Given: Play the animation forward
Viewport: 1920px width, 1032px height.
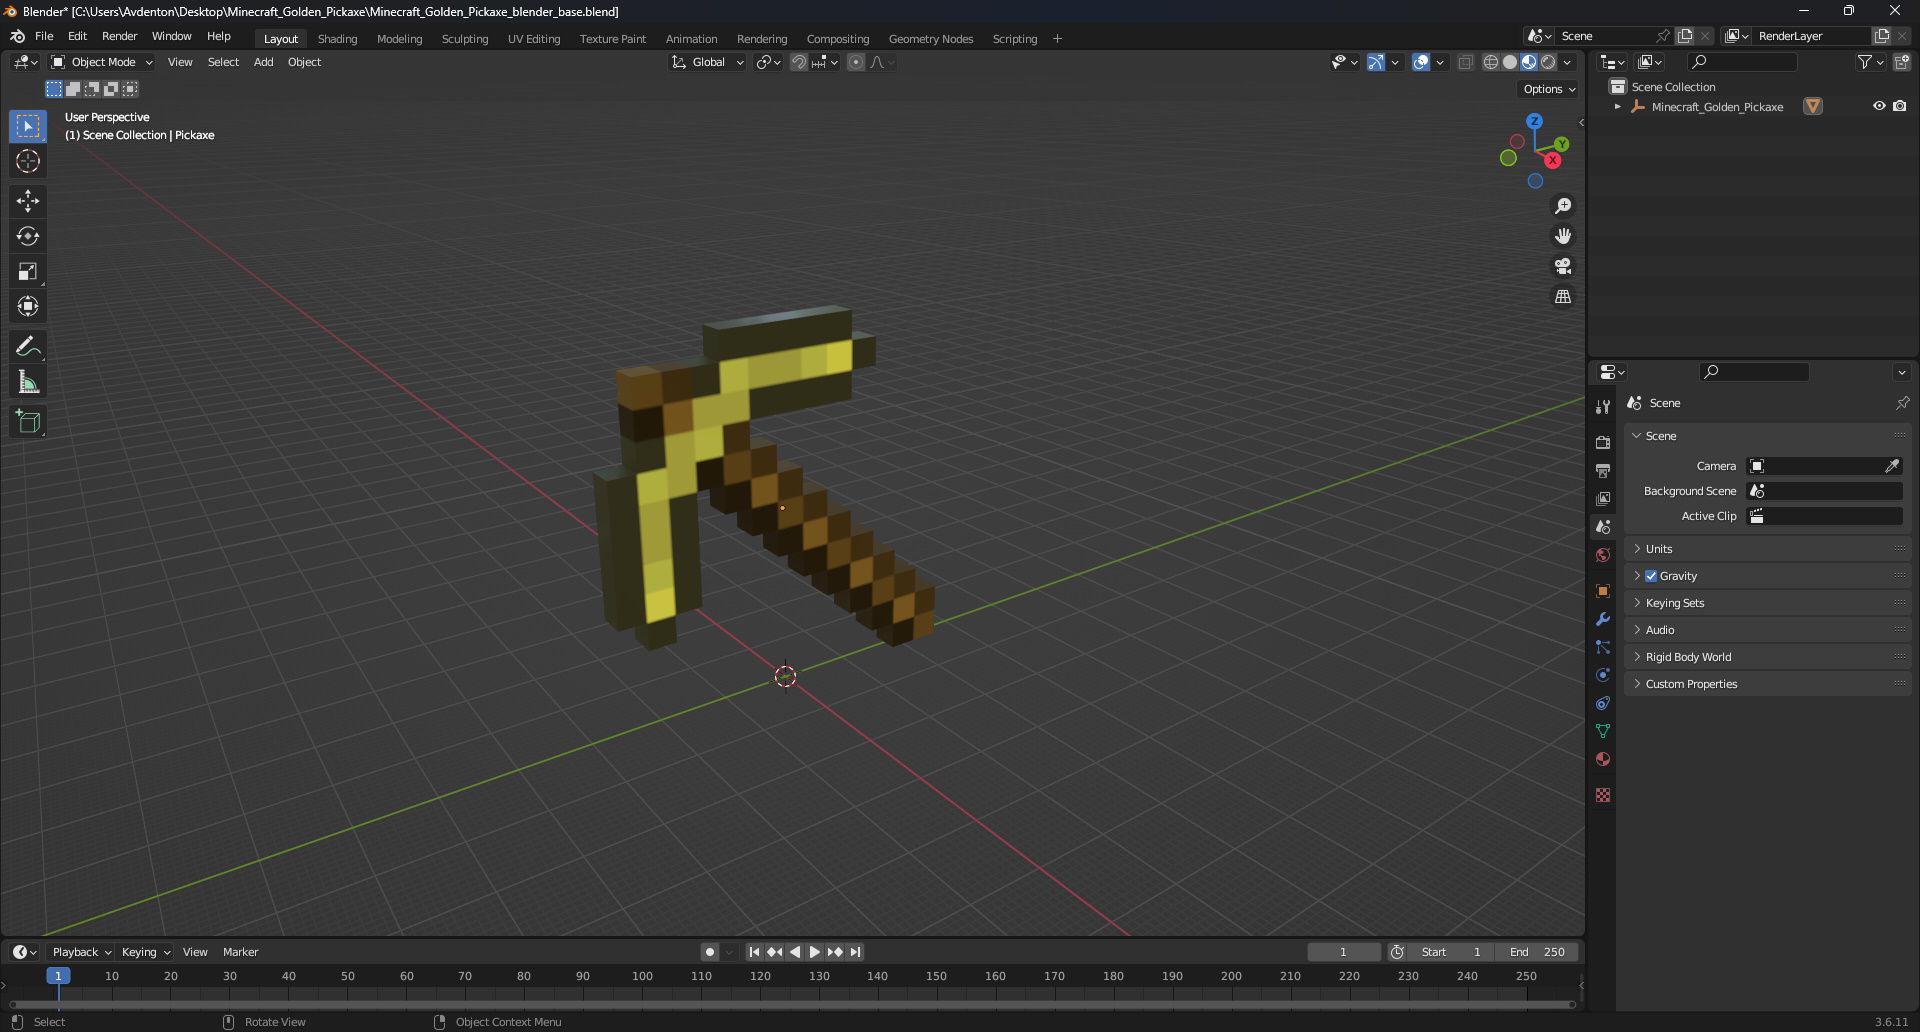Looking at the screenshot, I should 815,952.
